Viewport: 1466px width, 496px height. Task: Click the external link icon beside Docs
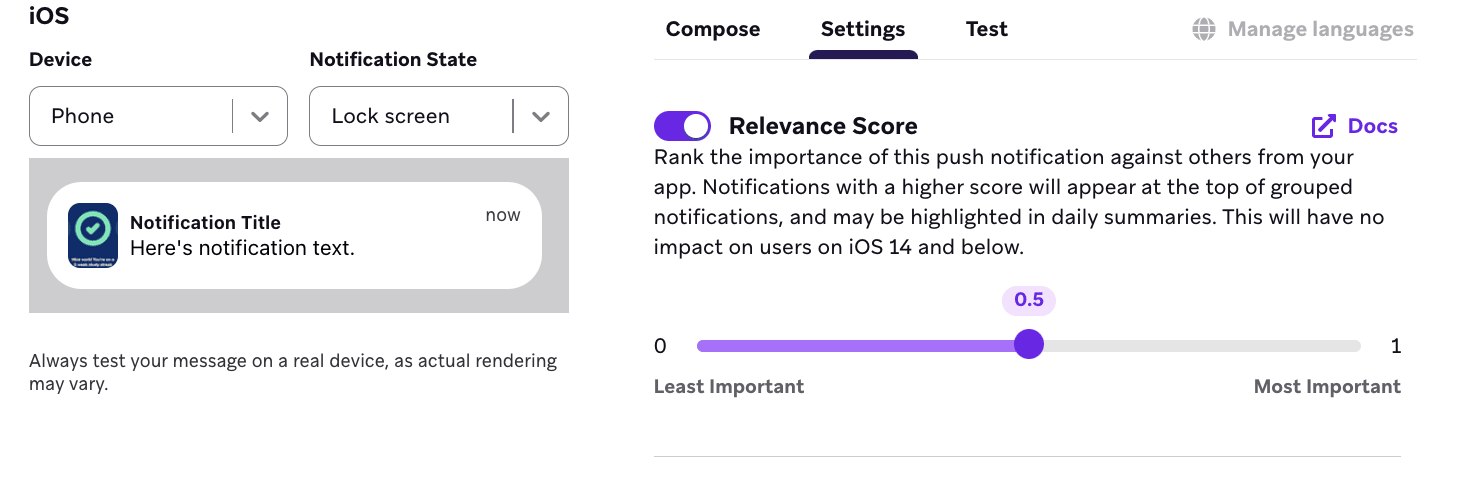1324,126
